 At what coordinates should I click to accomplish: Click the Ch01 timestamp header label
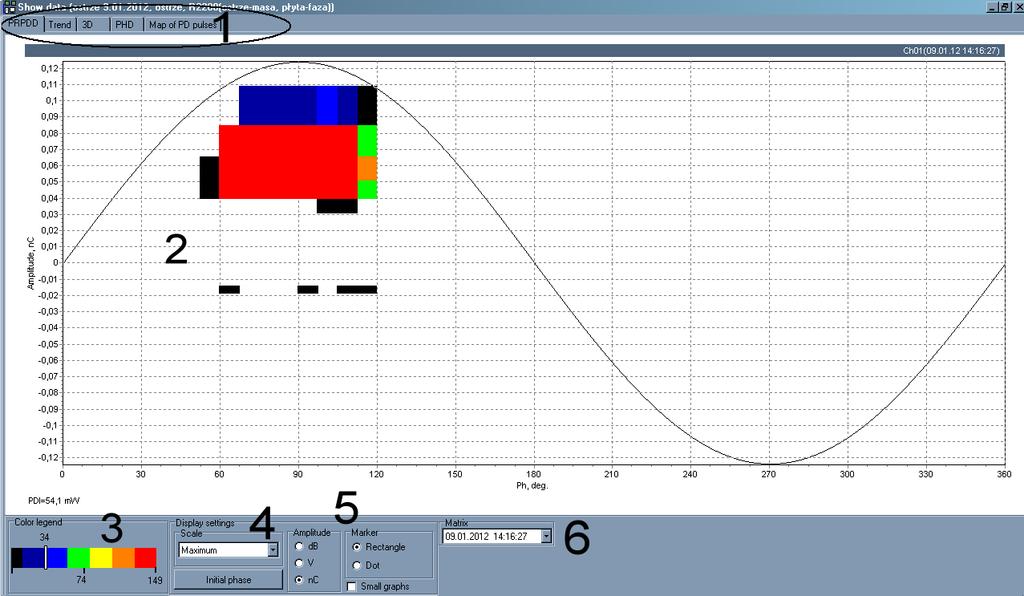pyautogui.click(x=951, y=50)
